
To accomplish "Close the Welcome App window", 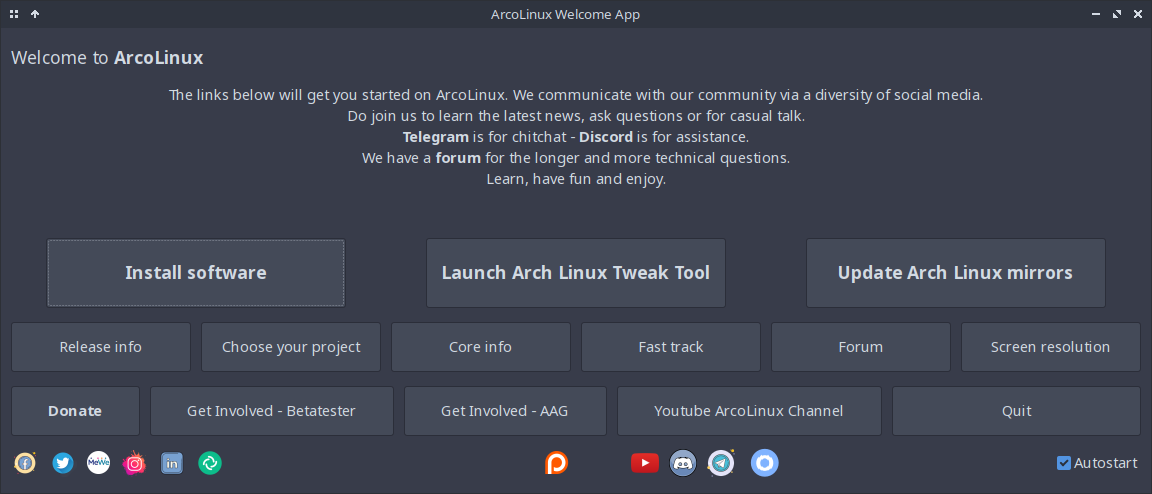I will point(1137,14).
